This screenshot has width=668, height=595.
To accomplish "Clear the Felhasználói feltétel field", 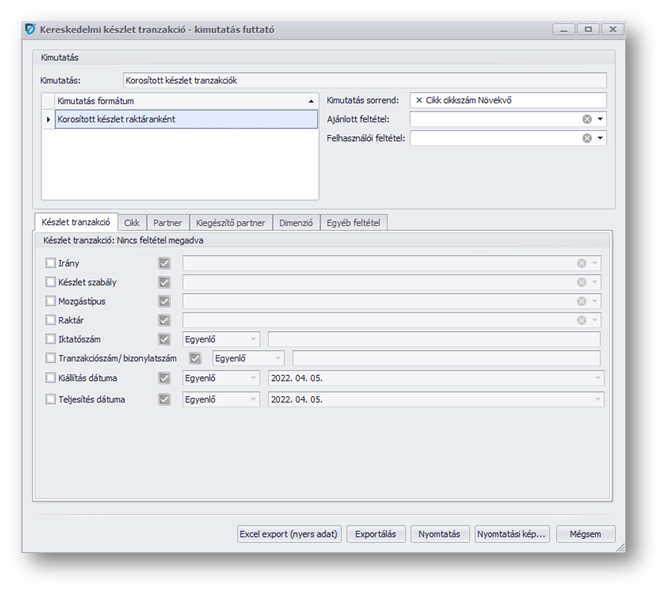I will tap(587, 139).
